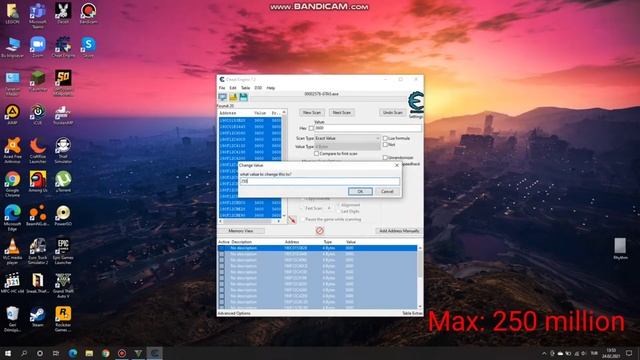The height and width of the screenshot is (360, 640).
Task: Open Euro Truck Simulator 2 desktop icon
Action: pyautogui.click(x=38, y=251)
